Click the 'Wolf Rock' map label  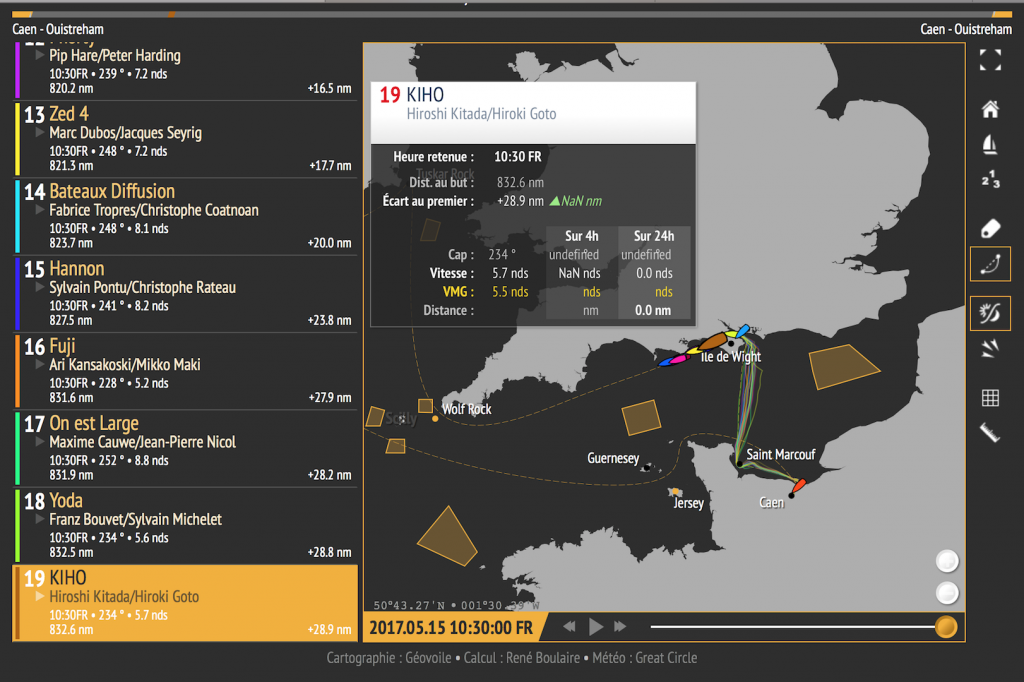pos(467,409)
